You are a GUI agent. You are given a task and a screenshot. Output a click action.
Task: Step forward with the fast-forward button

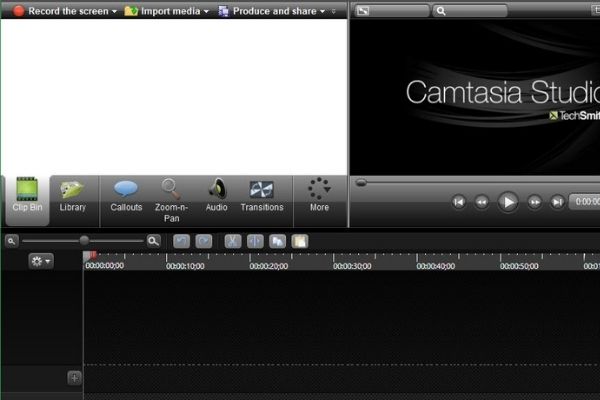click(x=535, y=202)
